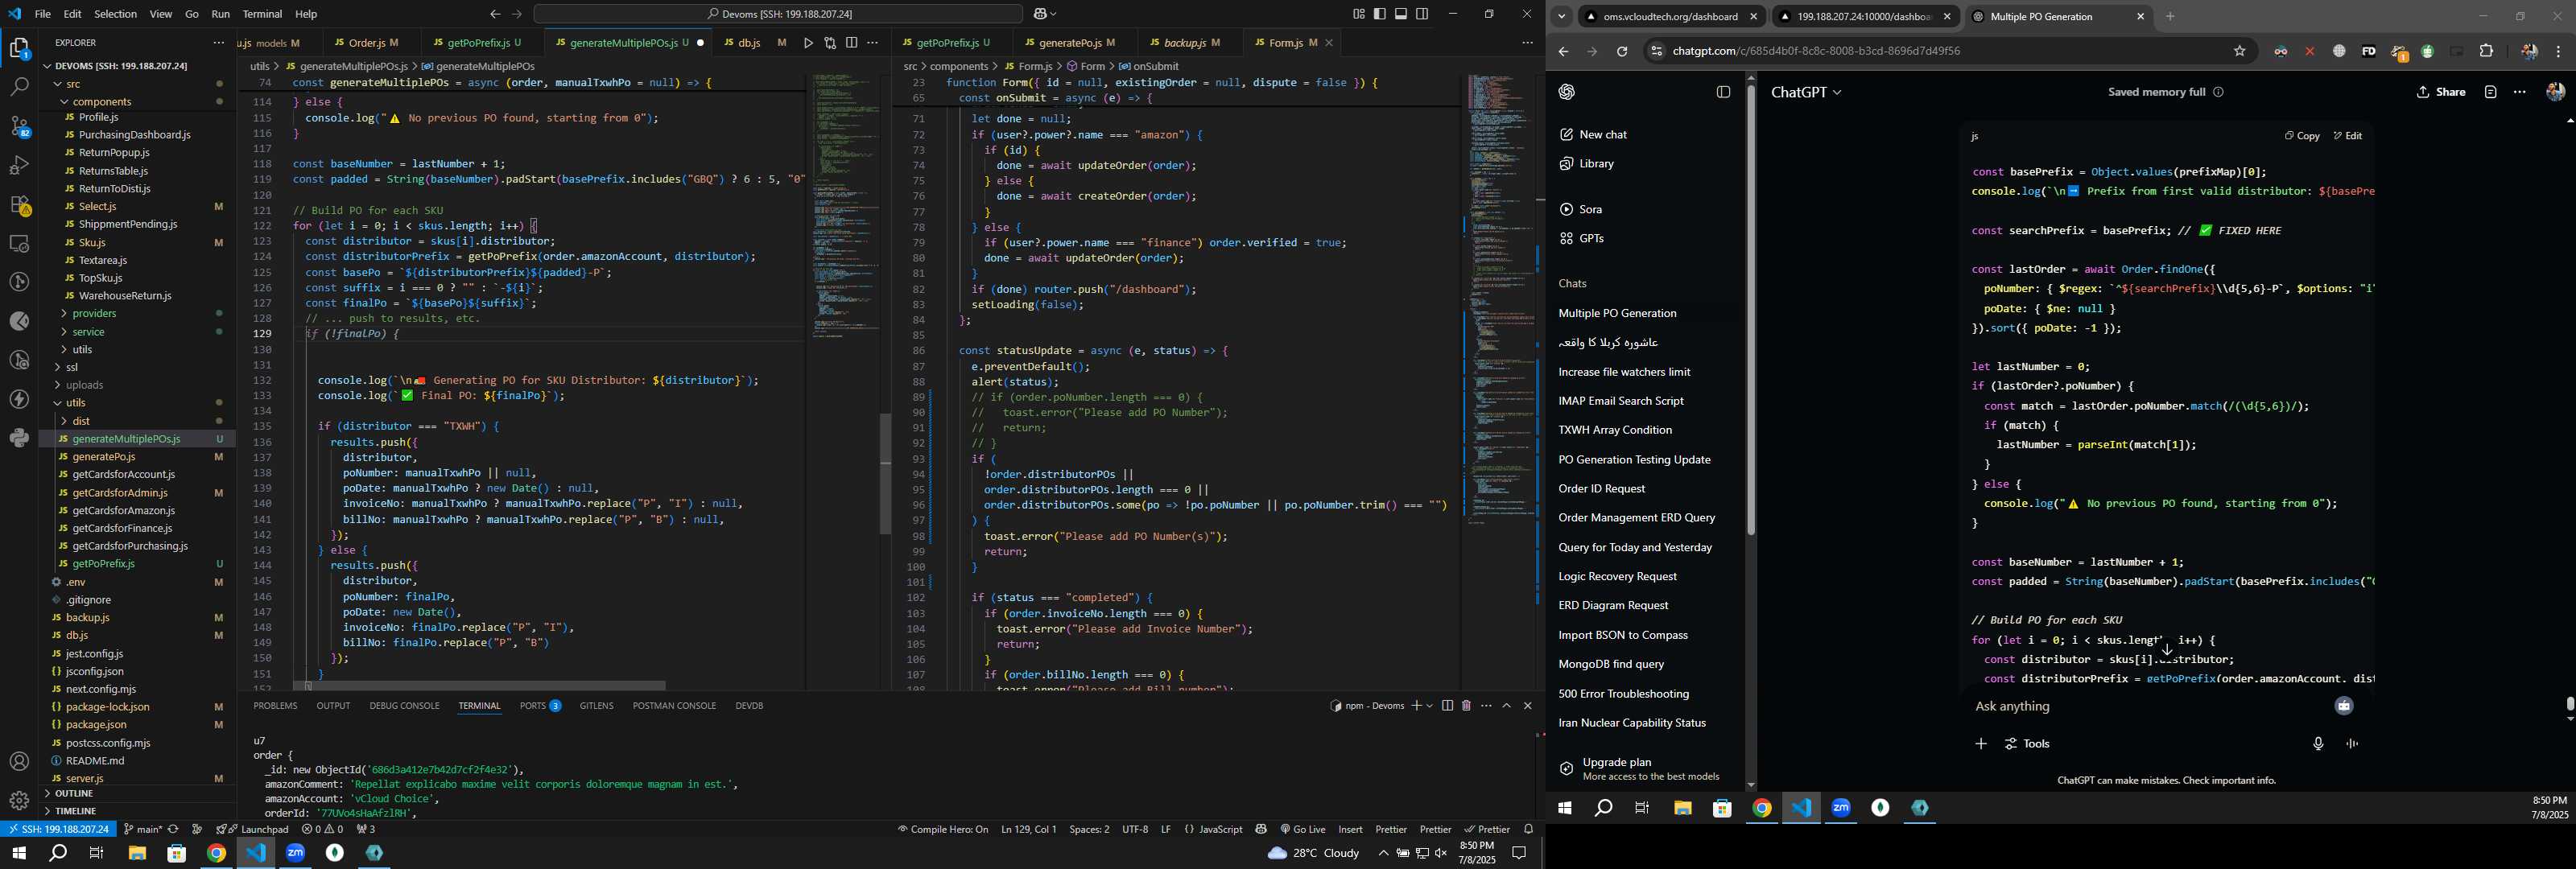This screenshot has width=2576, height=869.
Task: Click the Share button in ChatGPT header
Action: 2440,92
